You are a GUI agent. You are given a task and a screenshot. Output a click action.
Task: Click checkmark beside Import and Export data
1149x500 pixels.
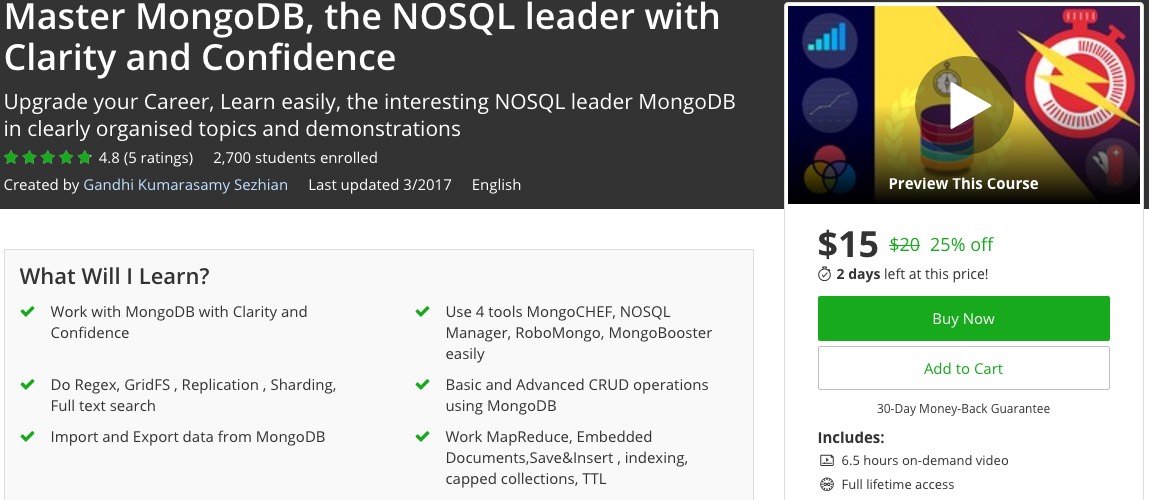[x=28, y=437]
